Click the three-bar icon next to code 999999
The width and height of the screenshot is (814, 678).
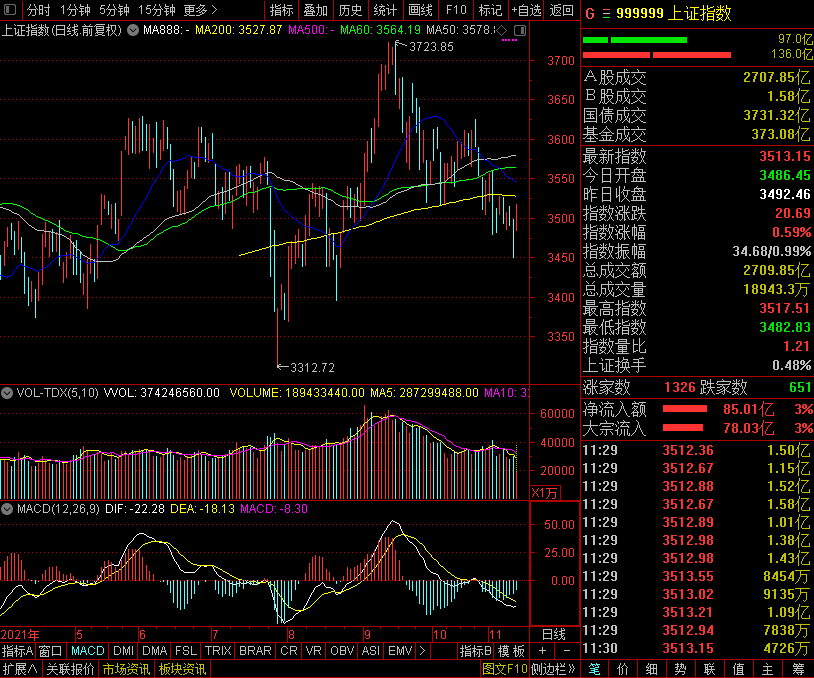[x=605, y=14]
